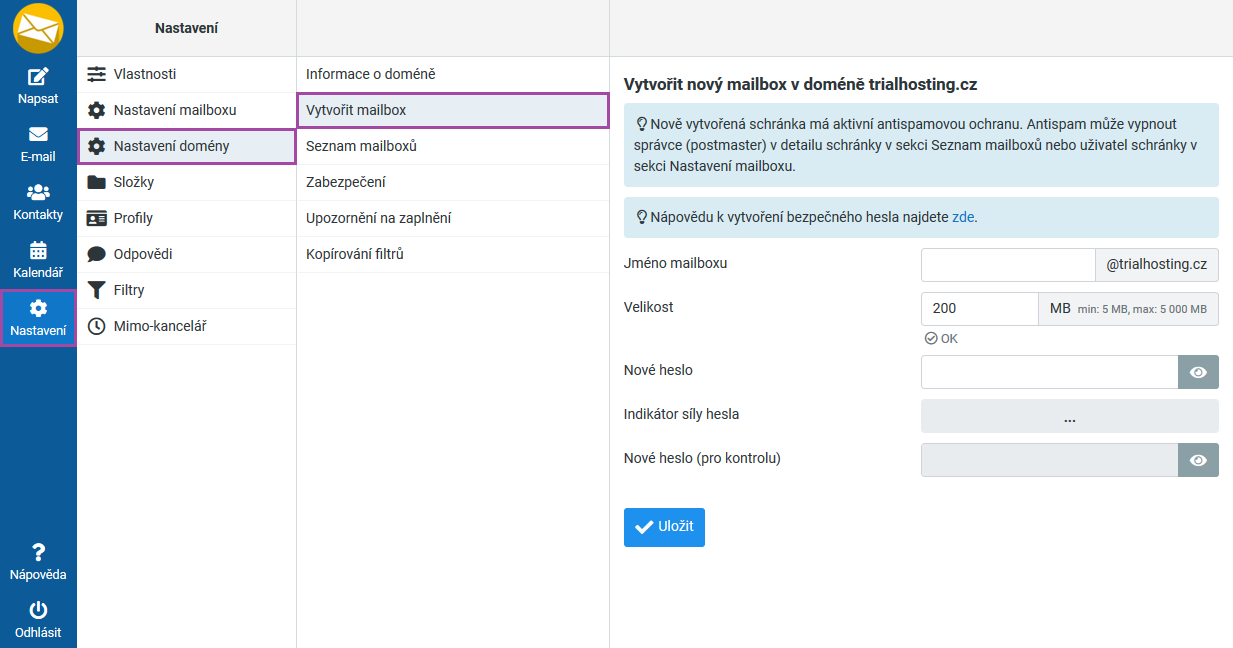
Task: Select Nastavení gear in left sidebar
Action: [x=38, y=309]
